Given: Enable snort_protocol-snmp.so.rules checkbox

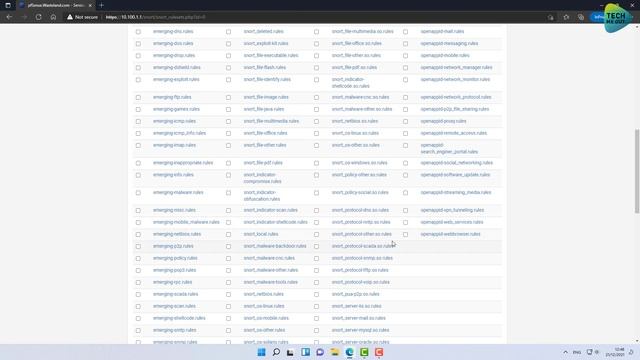Looking at the screenshot, I should pos(317,258).
